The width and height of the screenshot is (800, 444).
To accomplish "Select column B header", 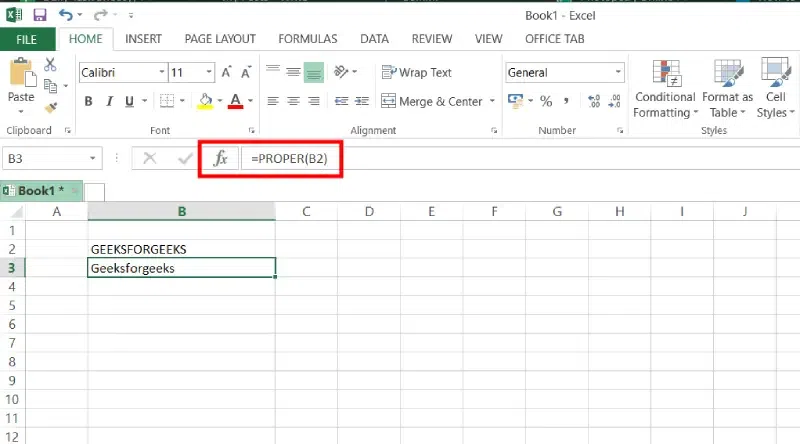I will coord(182,211).
